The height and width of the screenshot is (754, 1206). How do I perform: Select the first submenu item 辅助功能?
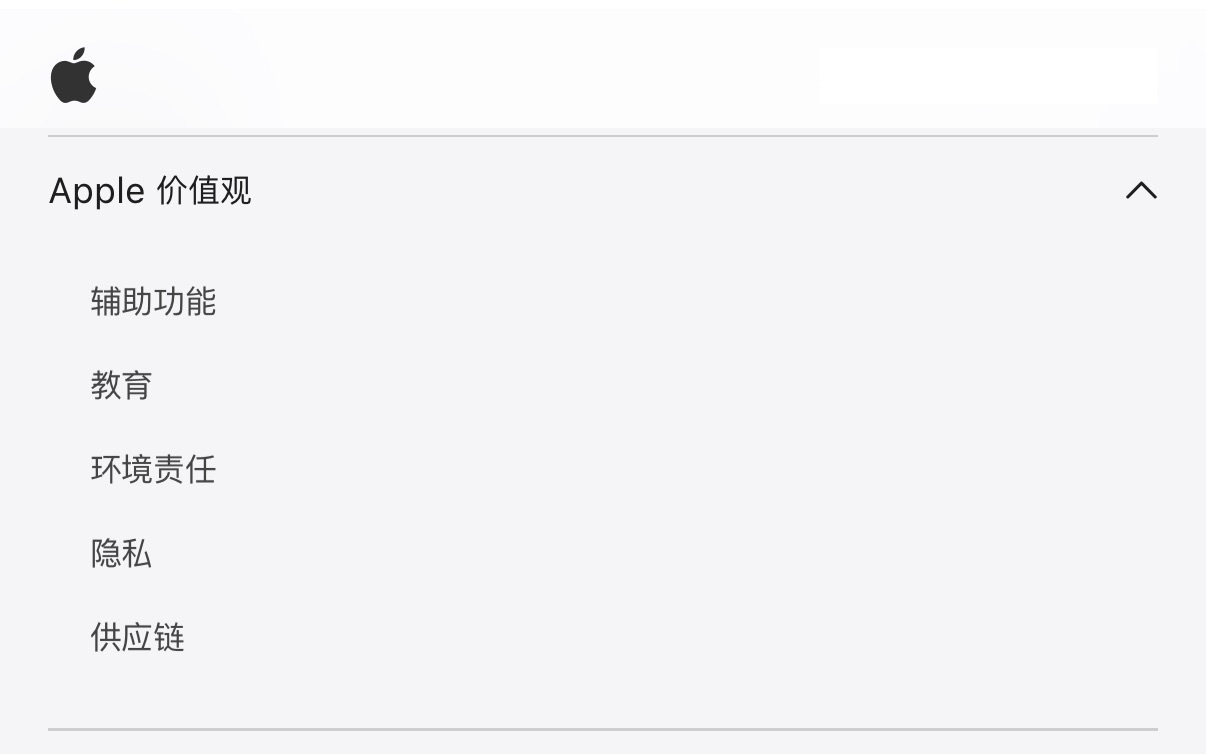[x=153, y=301]
